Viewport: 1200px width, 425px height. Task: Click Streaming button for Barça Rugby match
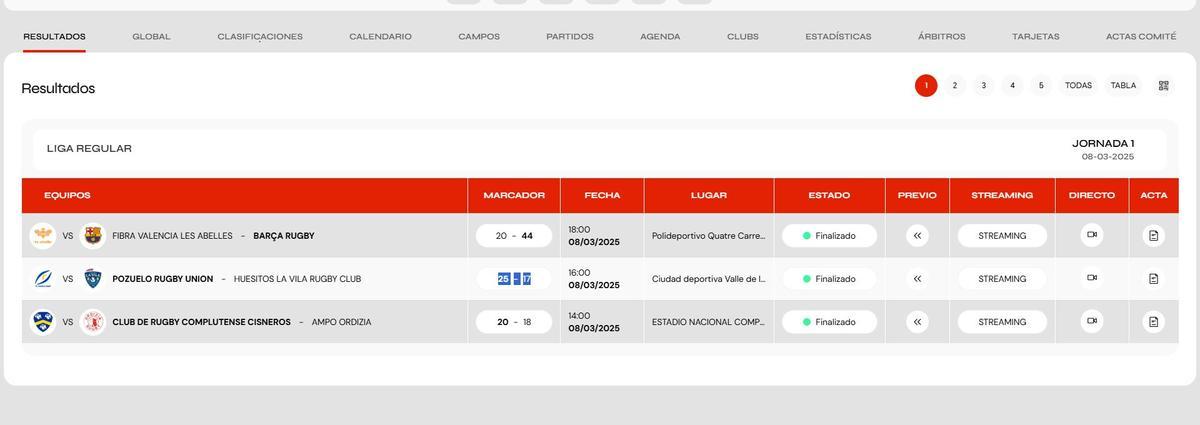1002,236
